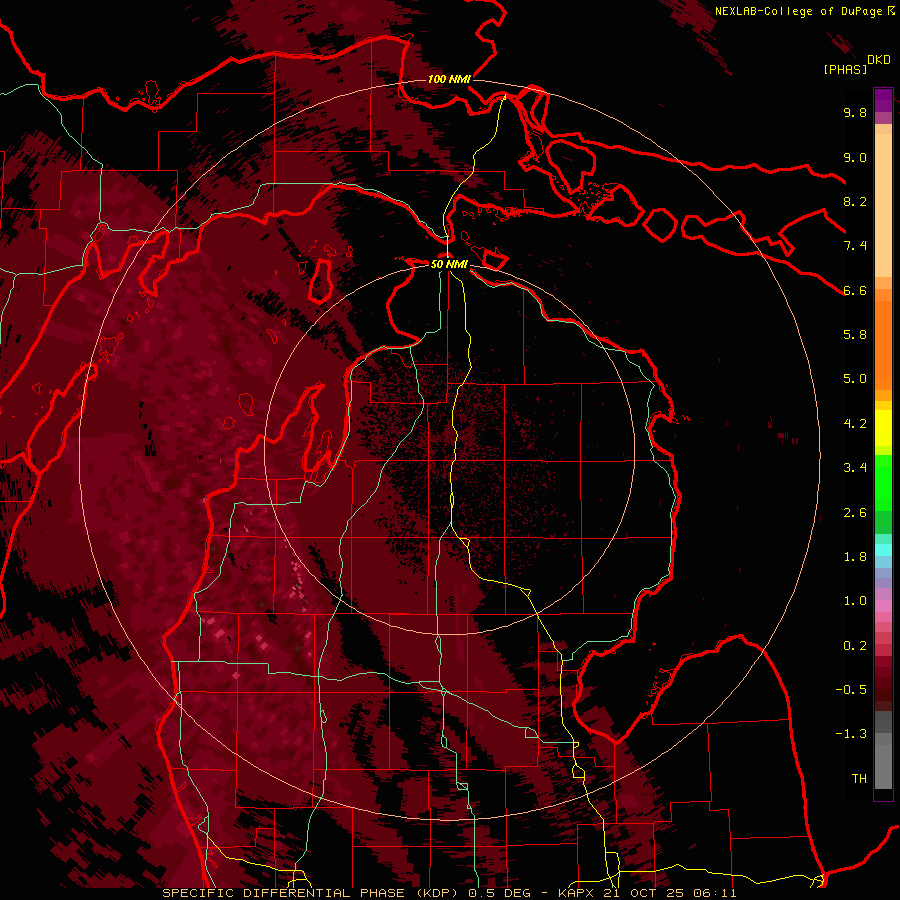Click the yellow segment of the color bar

[x=883, y=428]
